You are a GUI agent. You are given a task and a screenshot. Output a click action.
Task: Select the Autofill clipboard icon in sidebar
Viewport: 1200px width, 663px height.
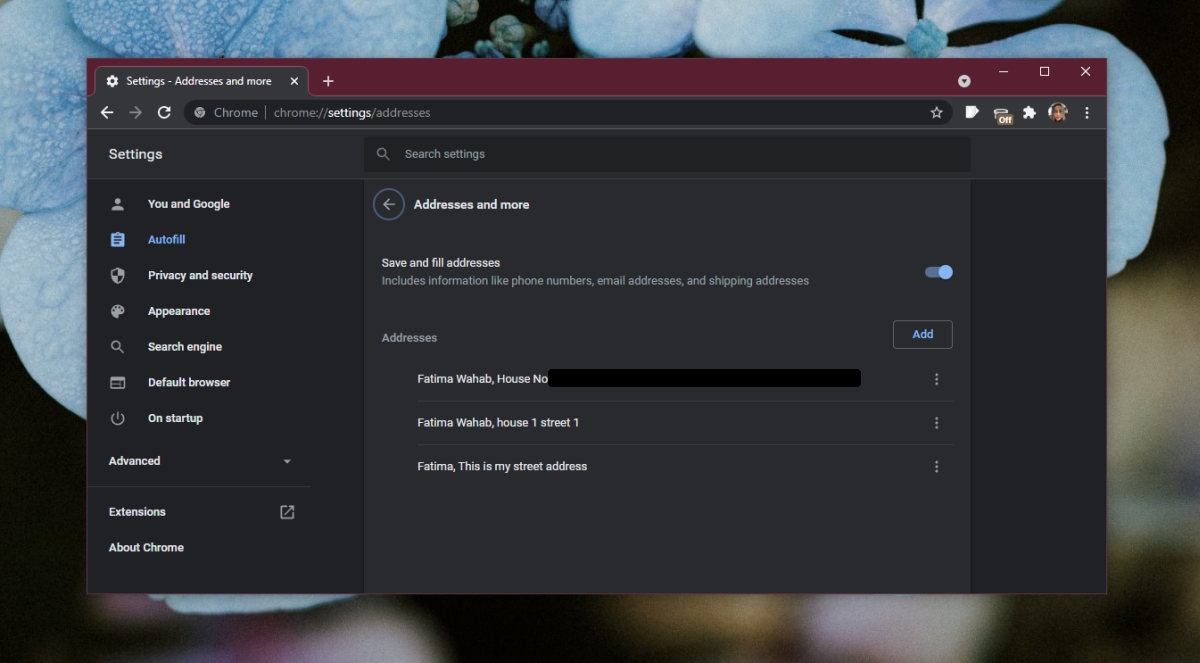coord(117,239)
